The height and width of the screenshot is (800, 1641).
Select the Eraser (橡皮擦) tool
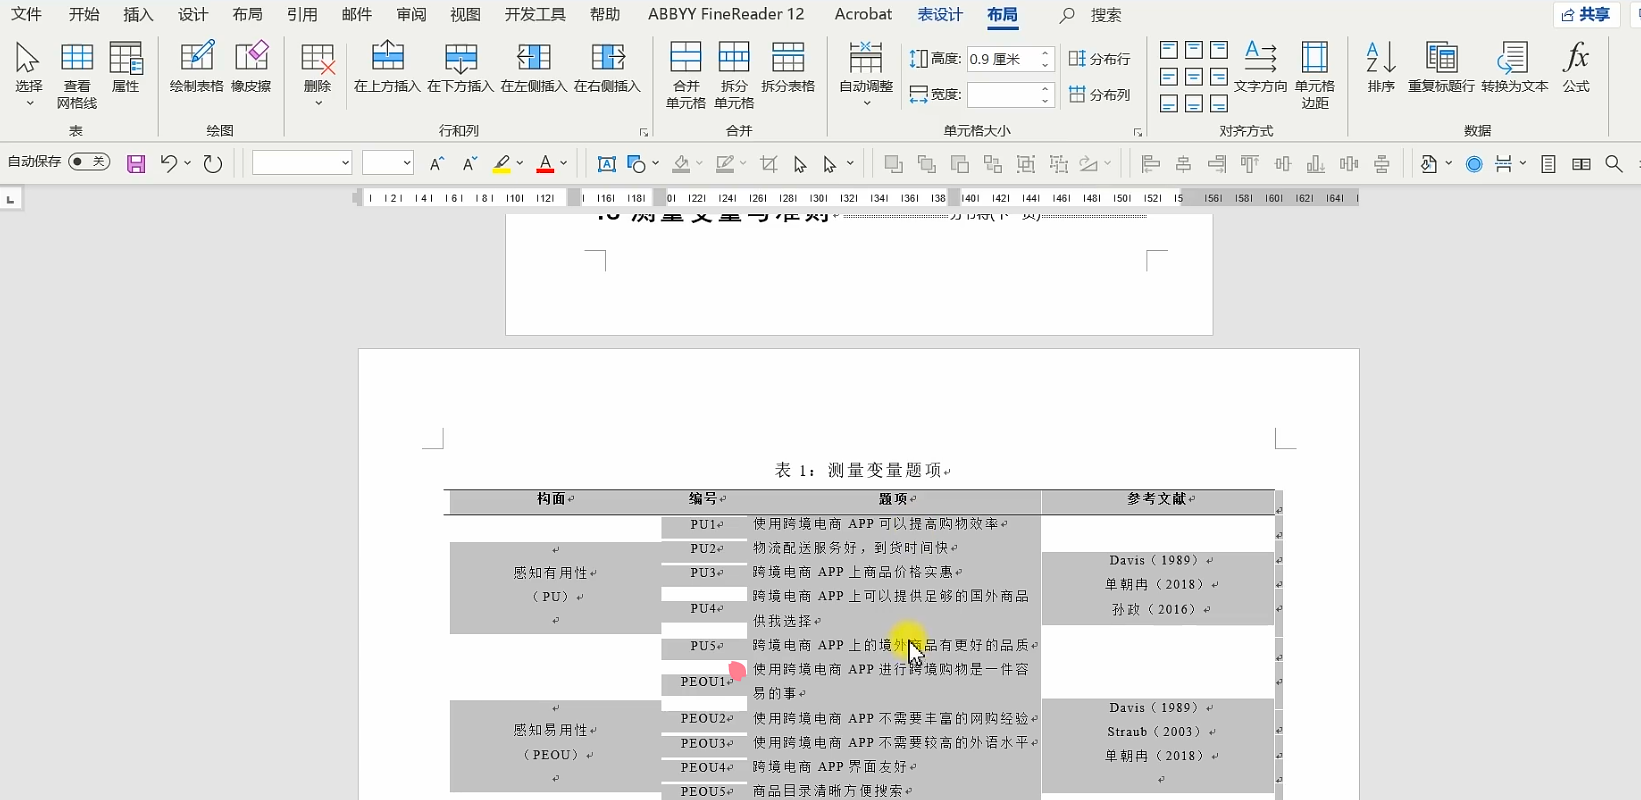point(251,68)
